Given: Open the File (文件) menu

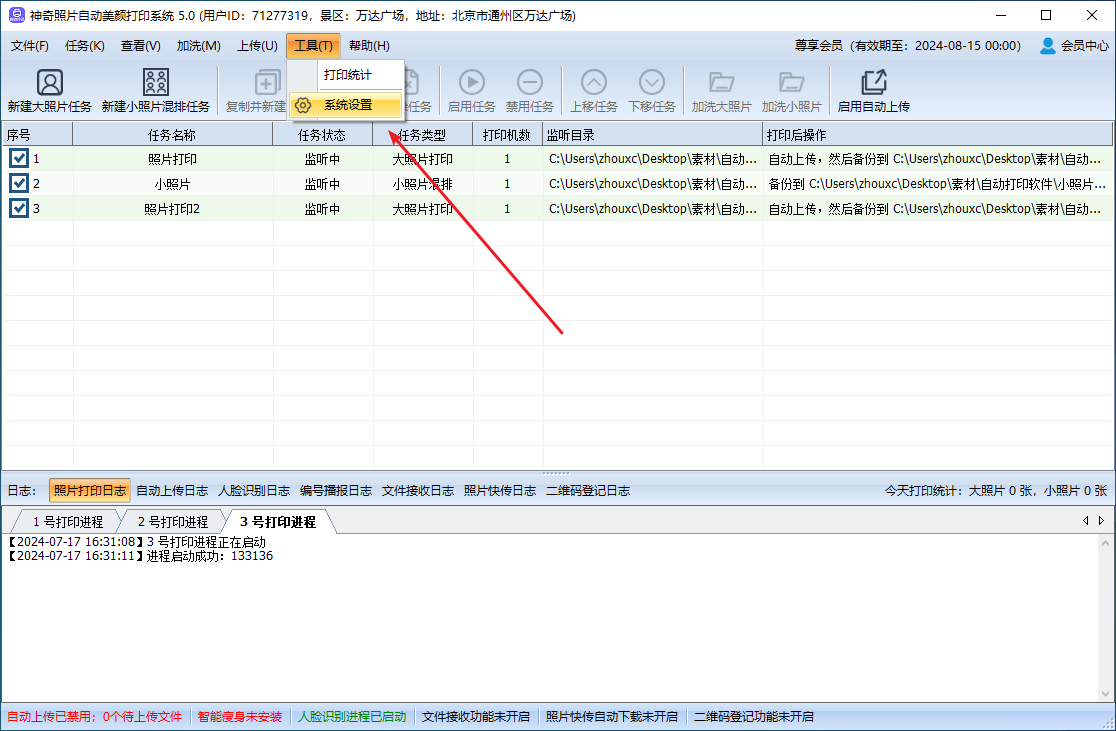Looking at the screenshot, I should click(x=29, y=45).
